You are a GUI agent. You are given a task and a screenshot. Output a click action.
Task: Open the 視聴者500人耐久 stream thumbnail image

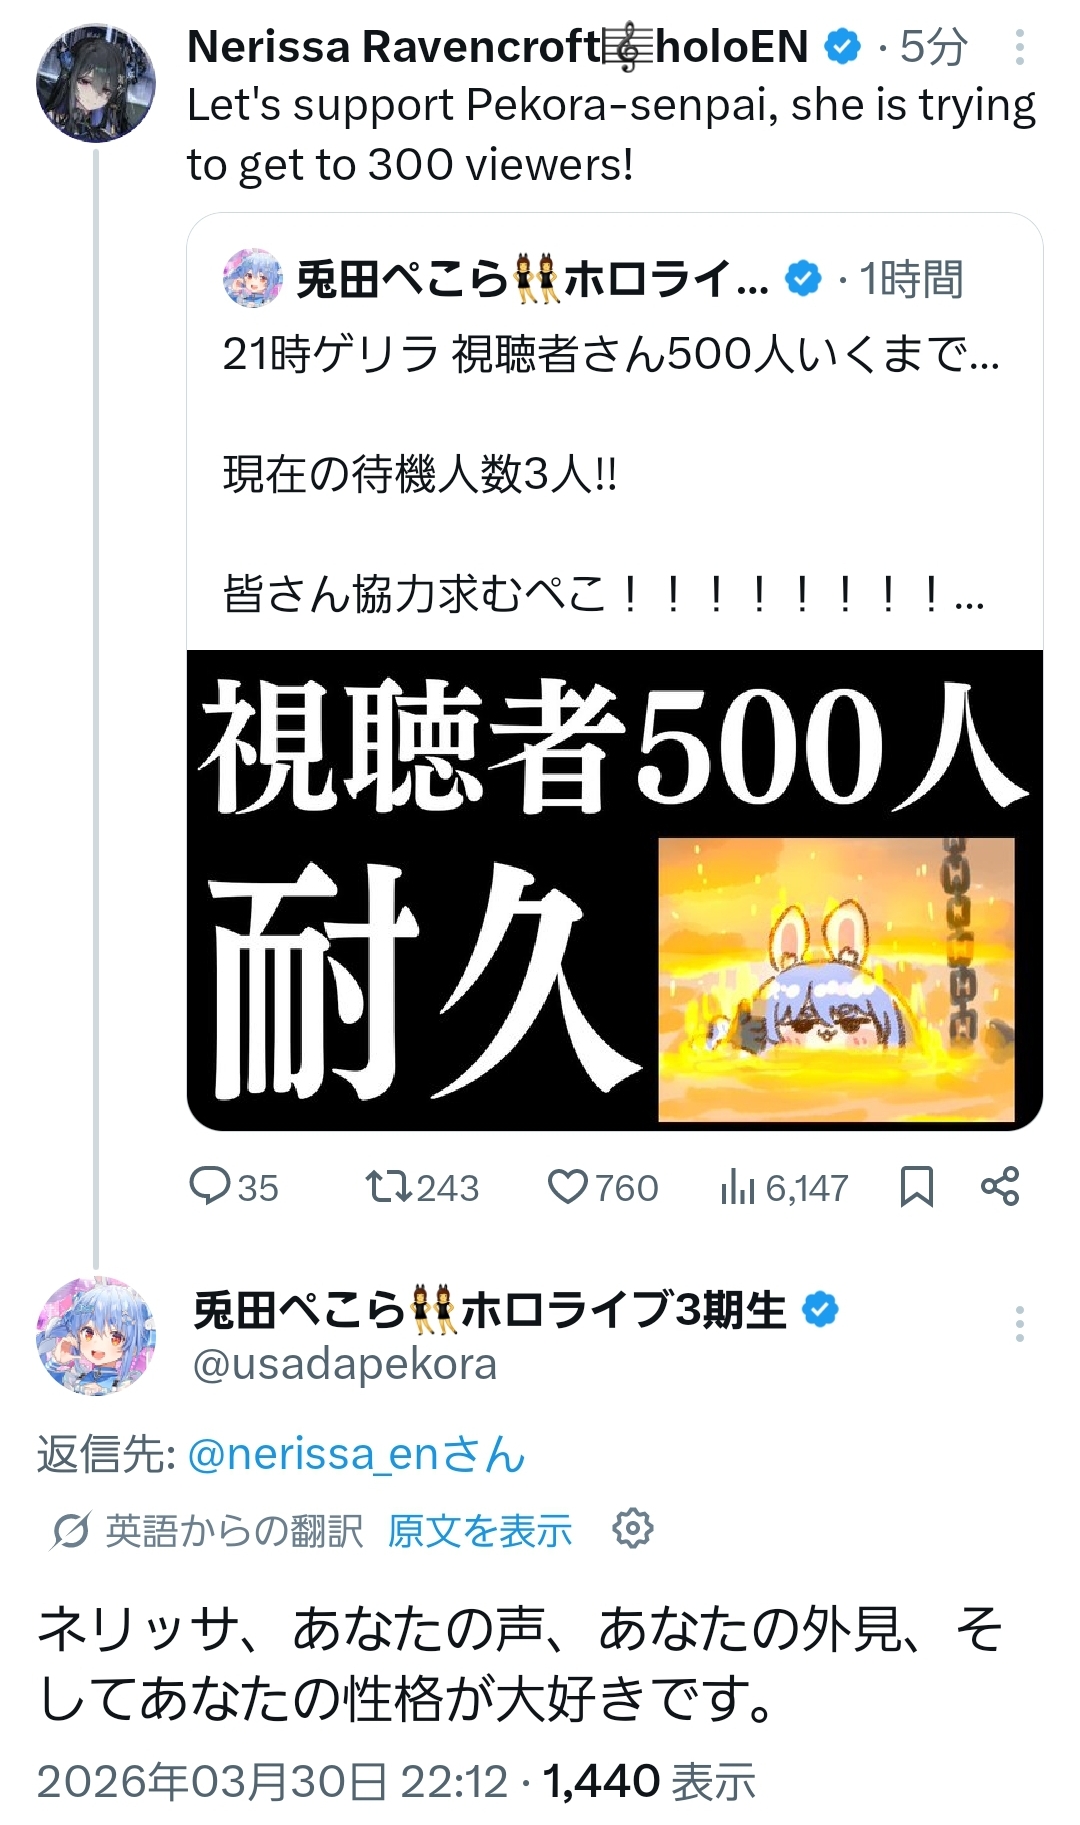[x=615, y=890]
